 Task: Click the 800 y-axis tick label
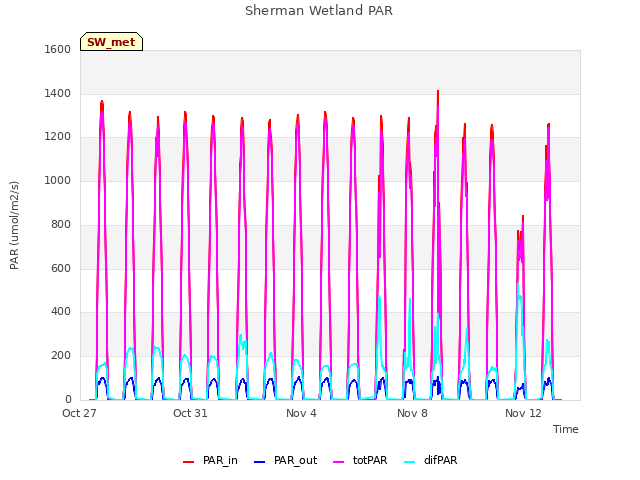61,224
